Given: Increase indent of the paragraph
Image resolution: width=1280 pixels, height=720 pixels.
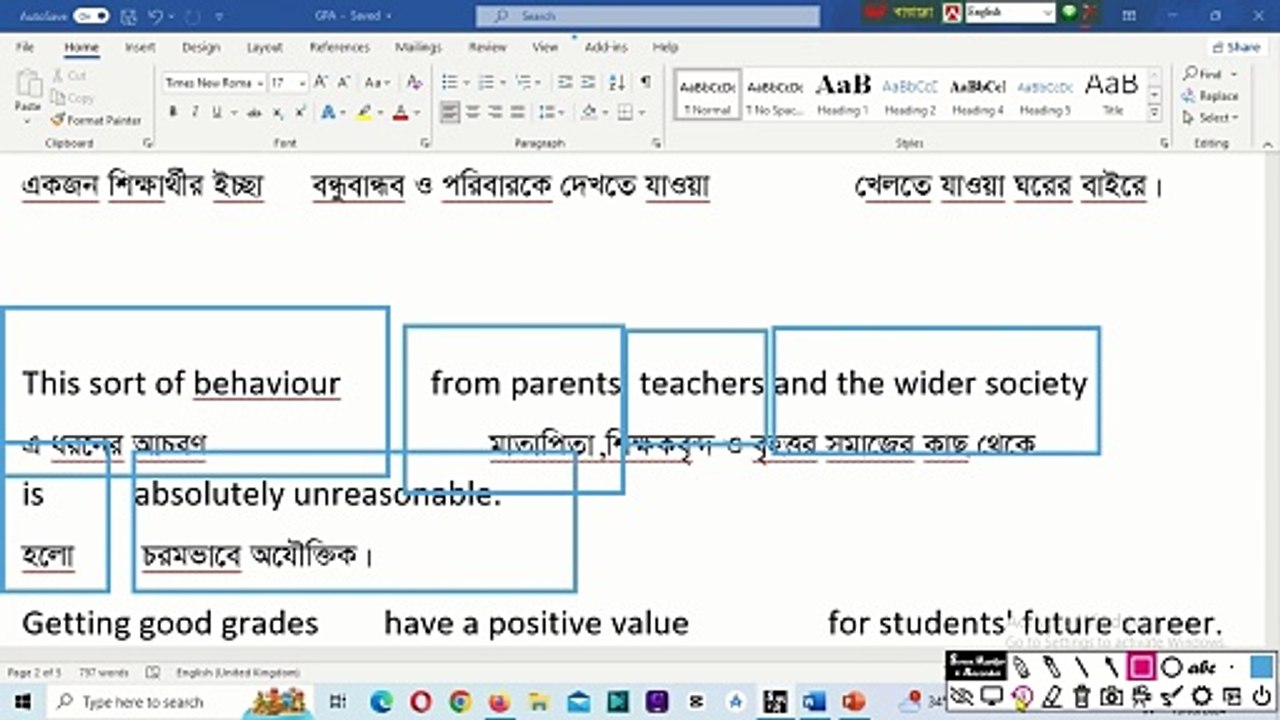Looking at the screenshot, I should [x=588, y=82].
